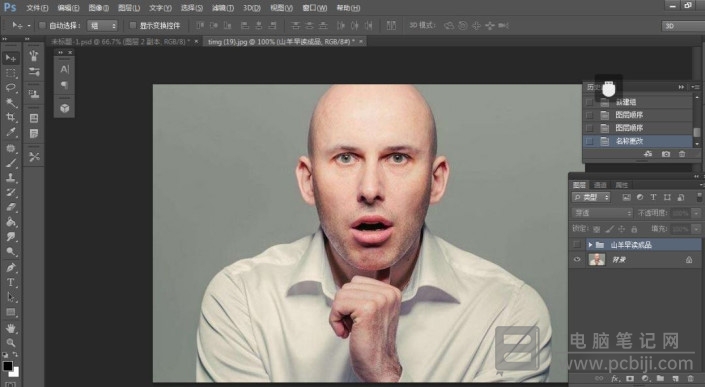705x387 pixels.
Task: Select the Brush tool
Action: point(10,163)
